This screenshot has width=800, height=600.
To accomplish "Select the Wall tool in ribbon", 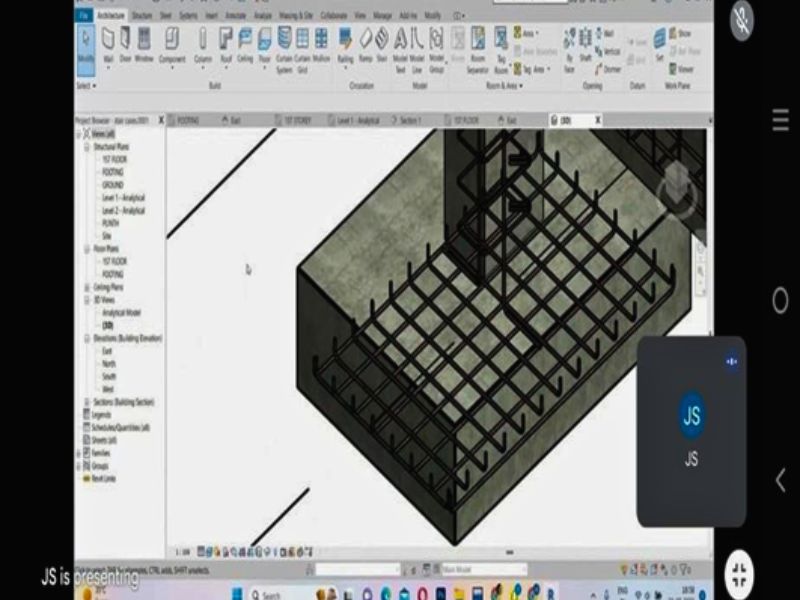I will (x=108, y=44).
